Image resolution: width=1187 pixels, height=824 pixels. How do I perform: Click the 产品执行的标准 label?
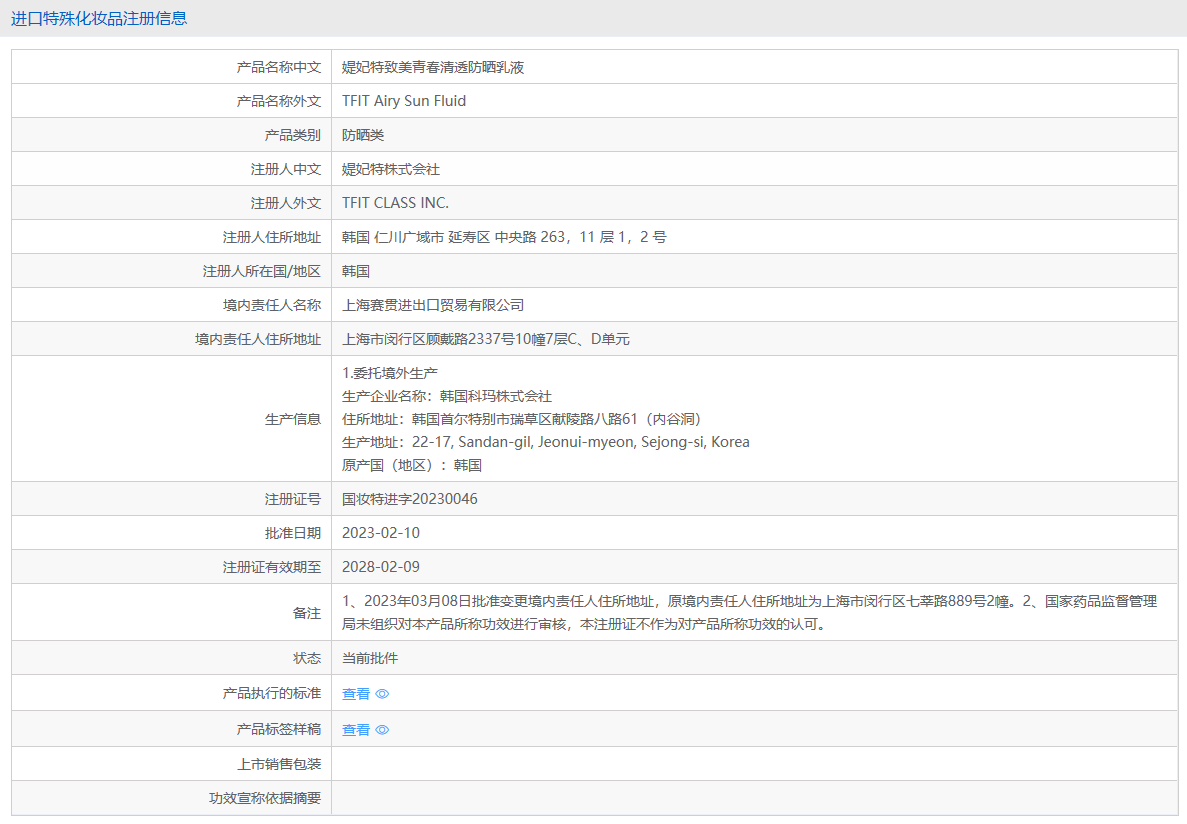coord(272,693)
